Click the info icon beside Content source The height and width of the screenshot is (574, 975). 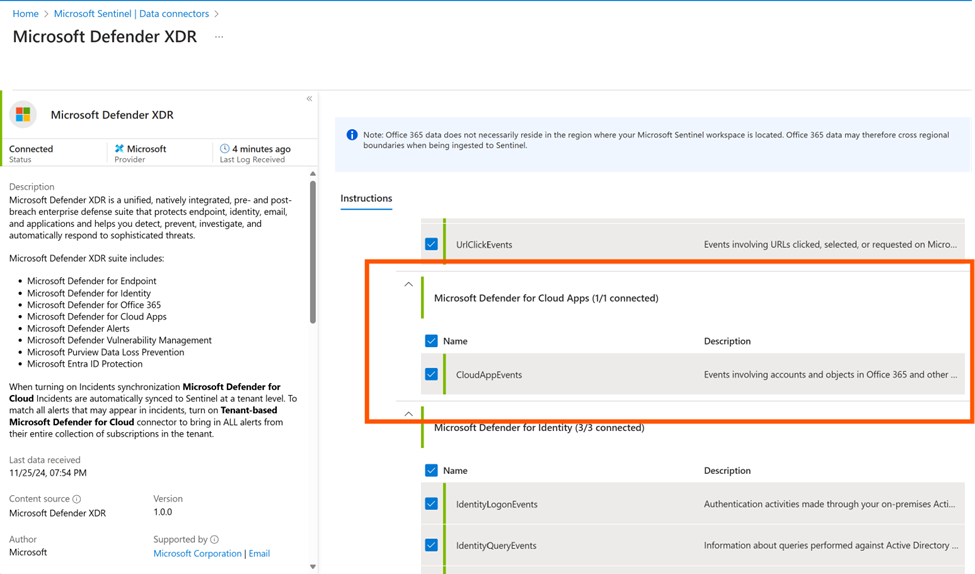click(76, 499)
